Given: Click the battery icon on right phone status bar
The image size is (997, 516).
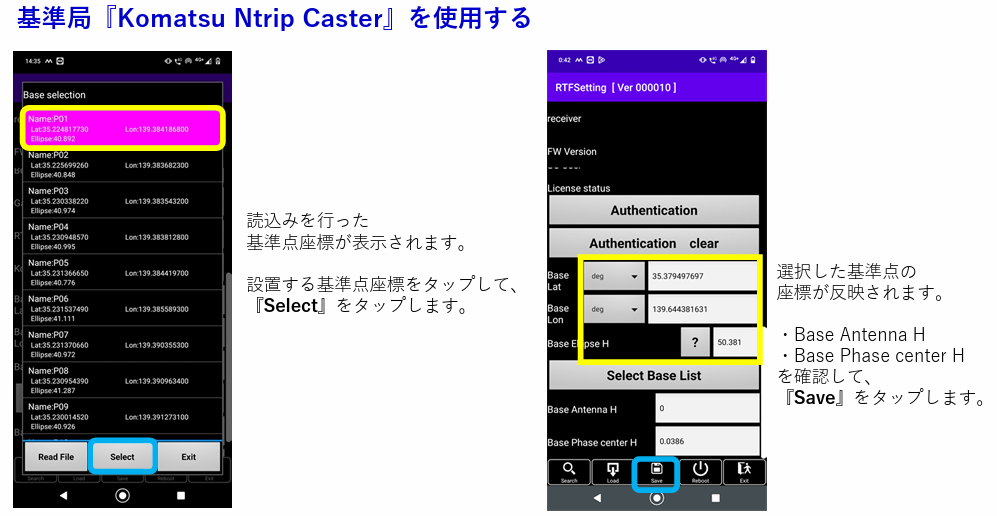Looking at the screenshot, I should [753, 60].
